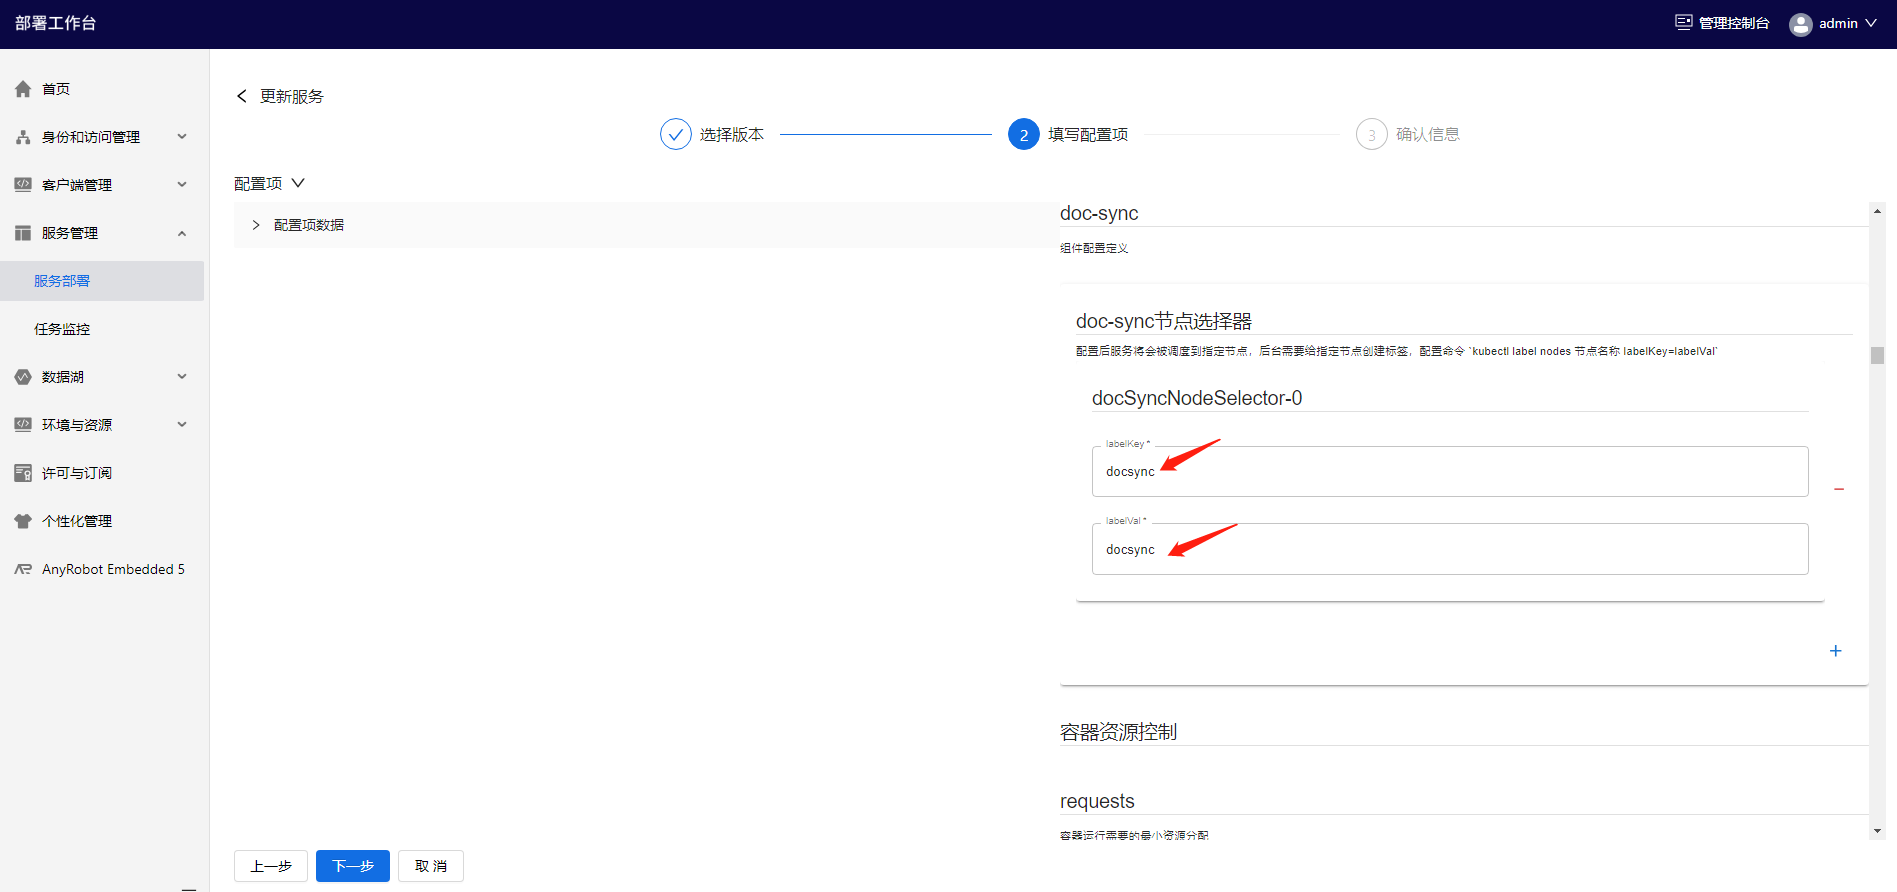Click the completed checkmark step circle
This screenshot has height=892, width=1897.
(x=676, y=134)
